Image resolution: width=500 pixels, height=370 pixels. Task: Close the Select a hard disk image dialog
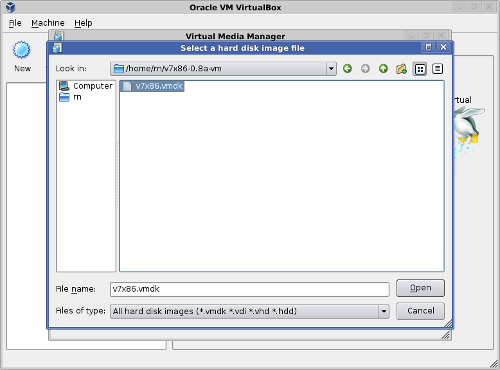tap(443, 47)
